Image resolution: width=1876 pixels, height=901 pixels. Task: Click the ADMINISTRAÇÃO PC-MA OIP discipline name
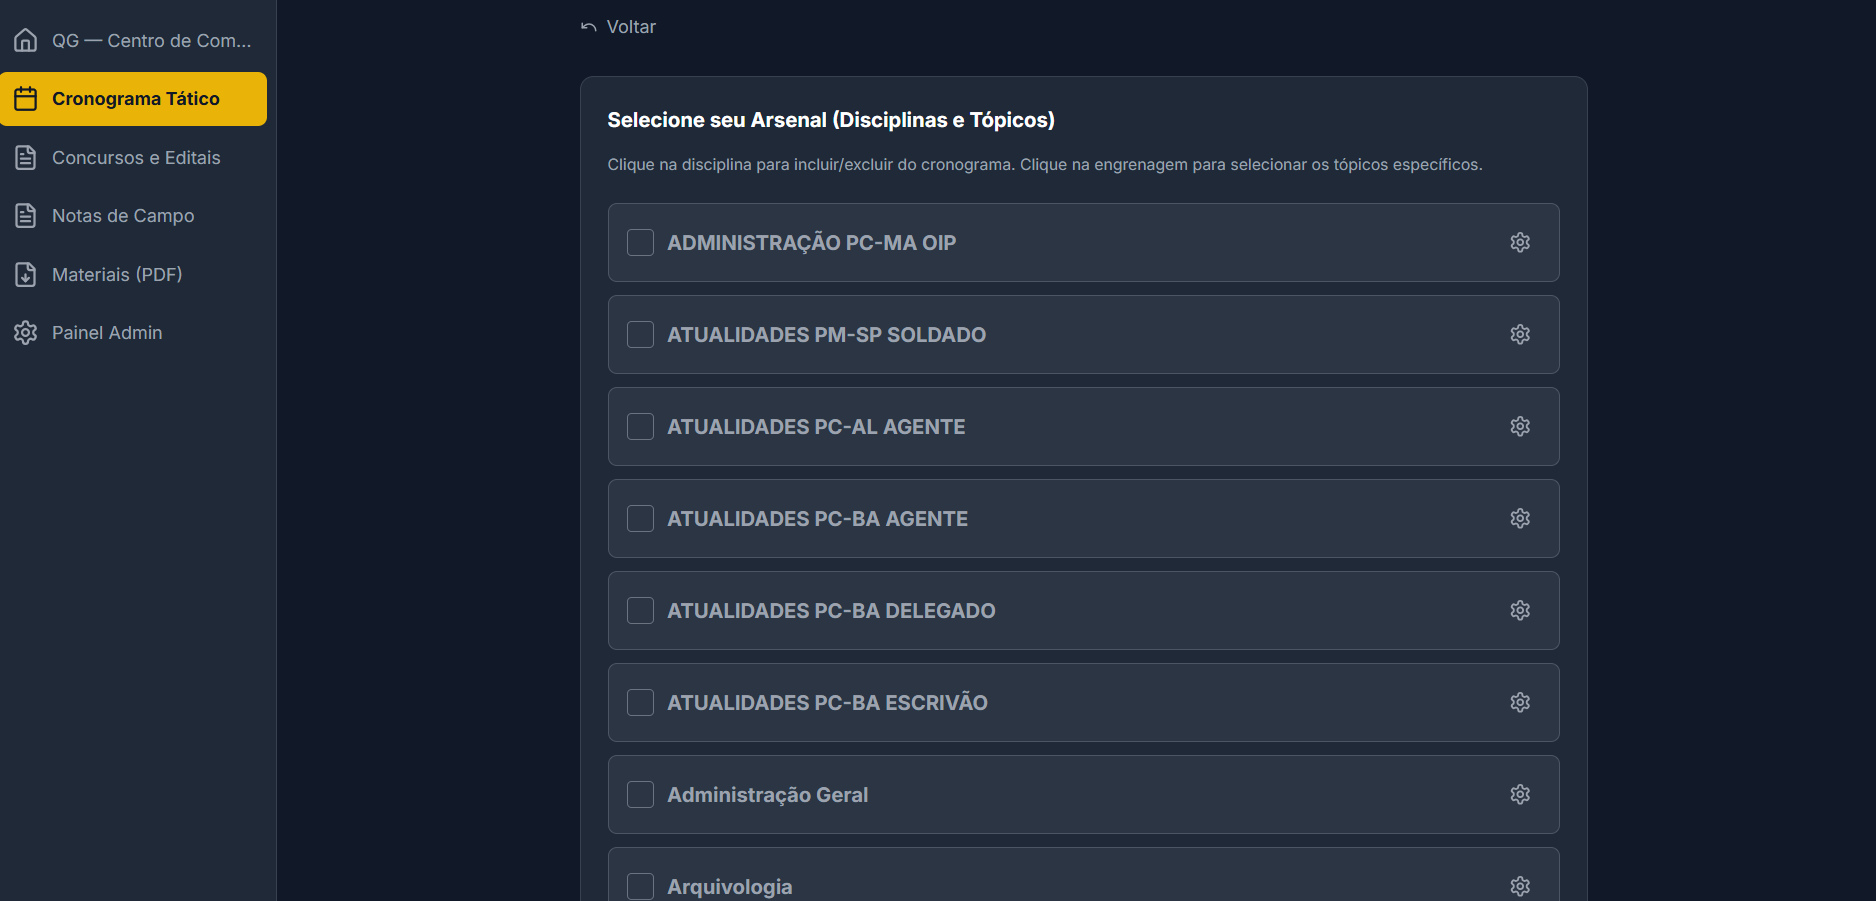(812, 243)
